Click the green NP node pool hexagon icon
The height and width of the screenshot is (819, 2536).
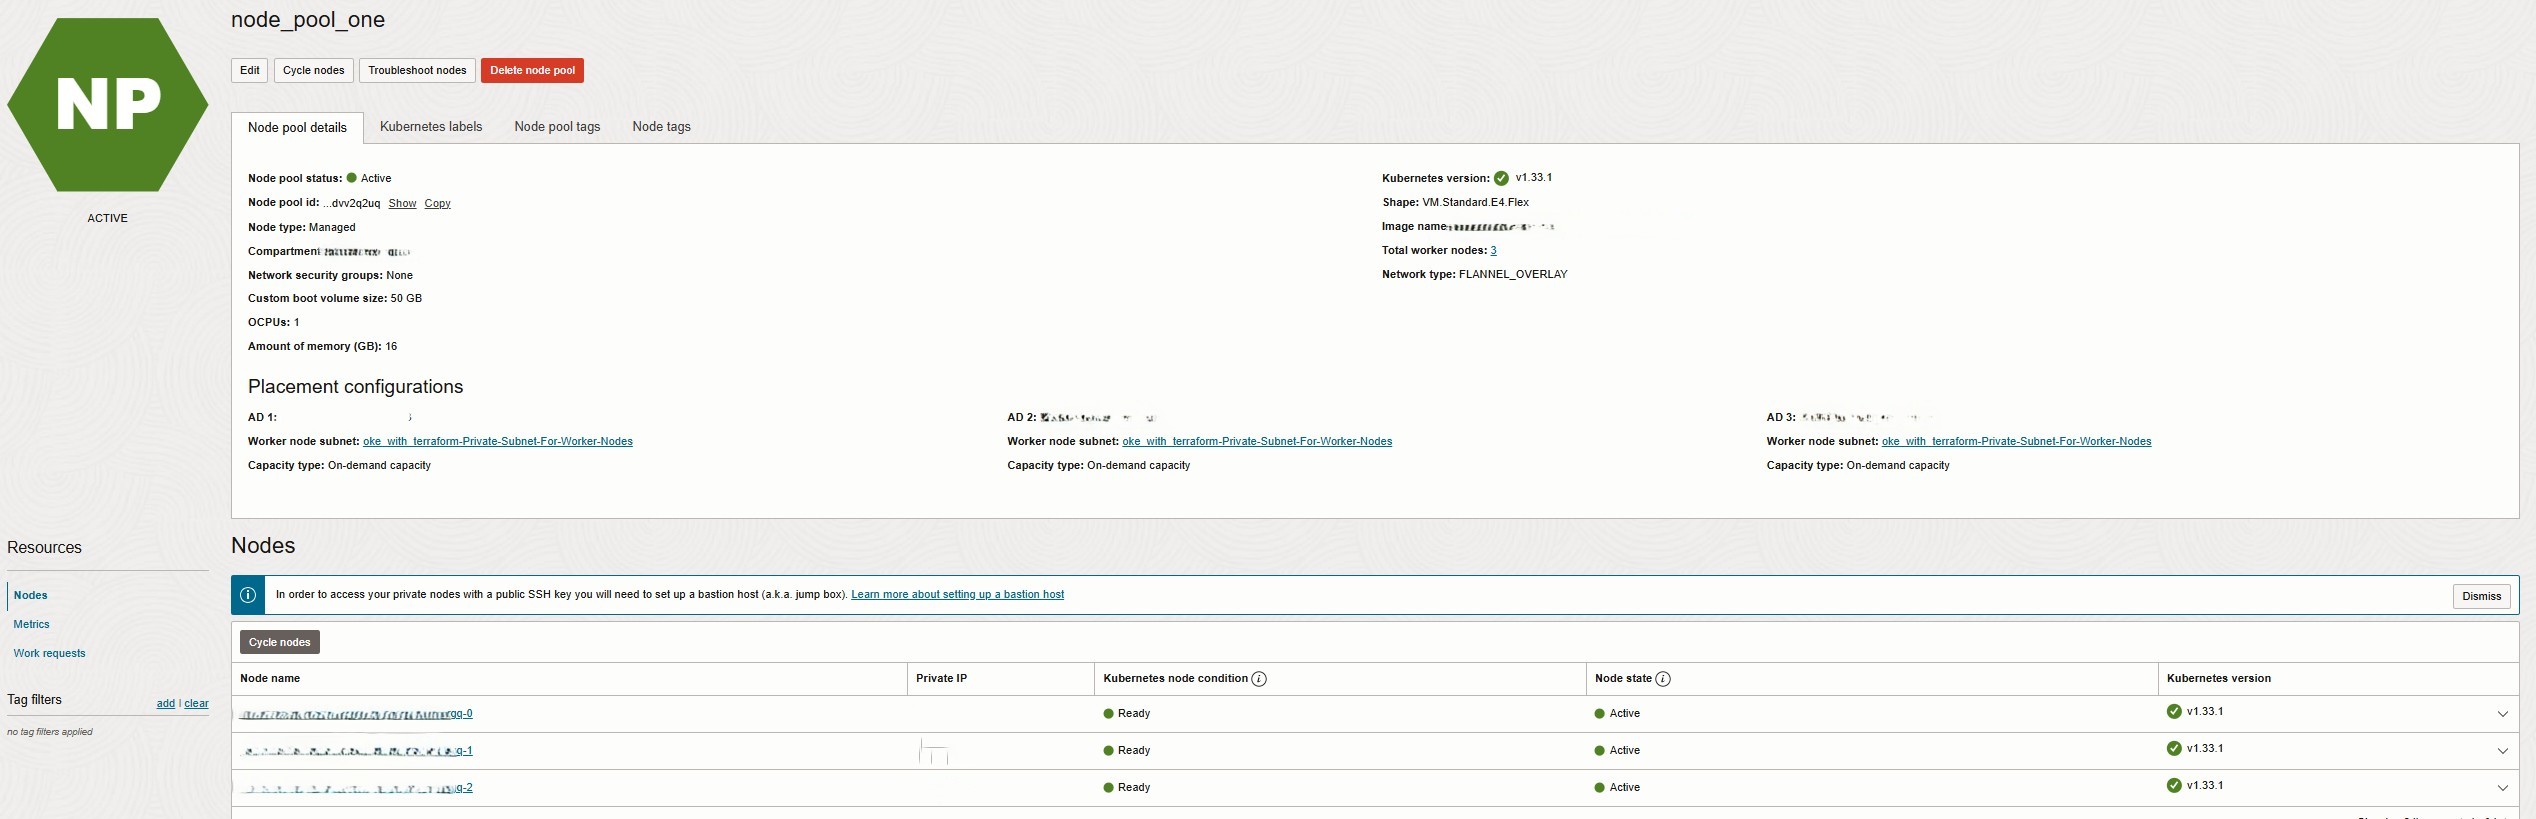(x=108, y=104)
